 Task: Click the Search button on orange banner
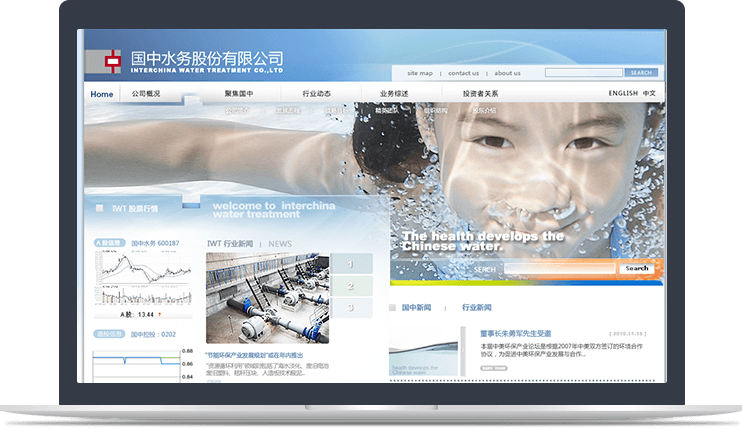(636, 268)
